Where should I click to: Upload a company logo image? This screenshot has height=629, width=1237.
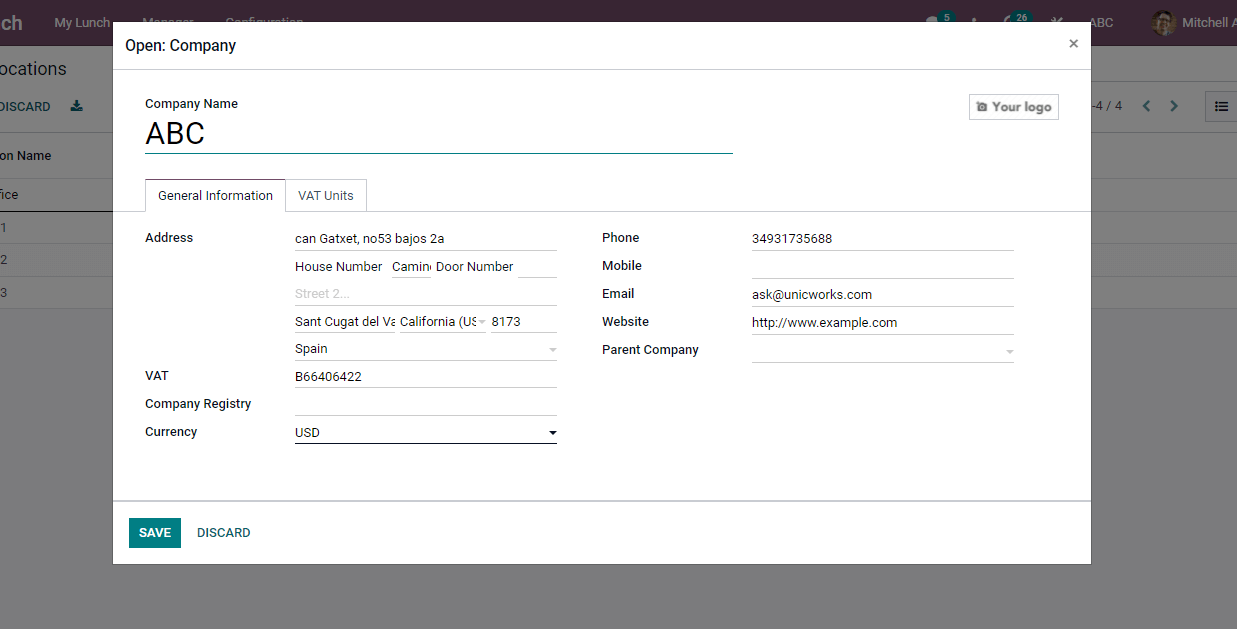pyautogui.click(x=1013, y=107)
